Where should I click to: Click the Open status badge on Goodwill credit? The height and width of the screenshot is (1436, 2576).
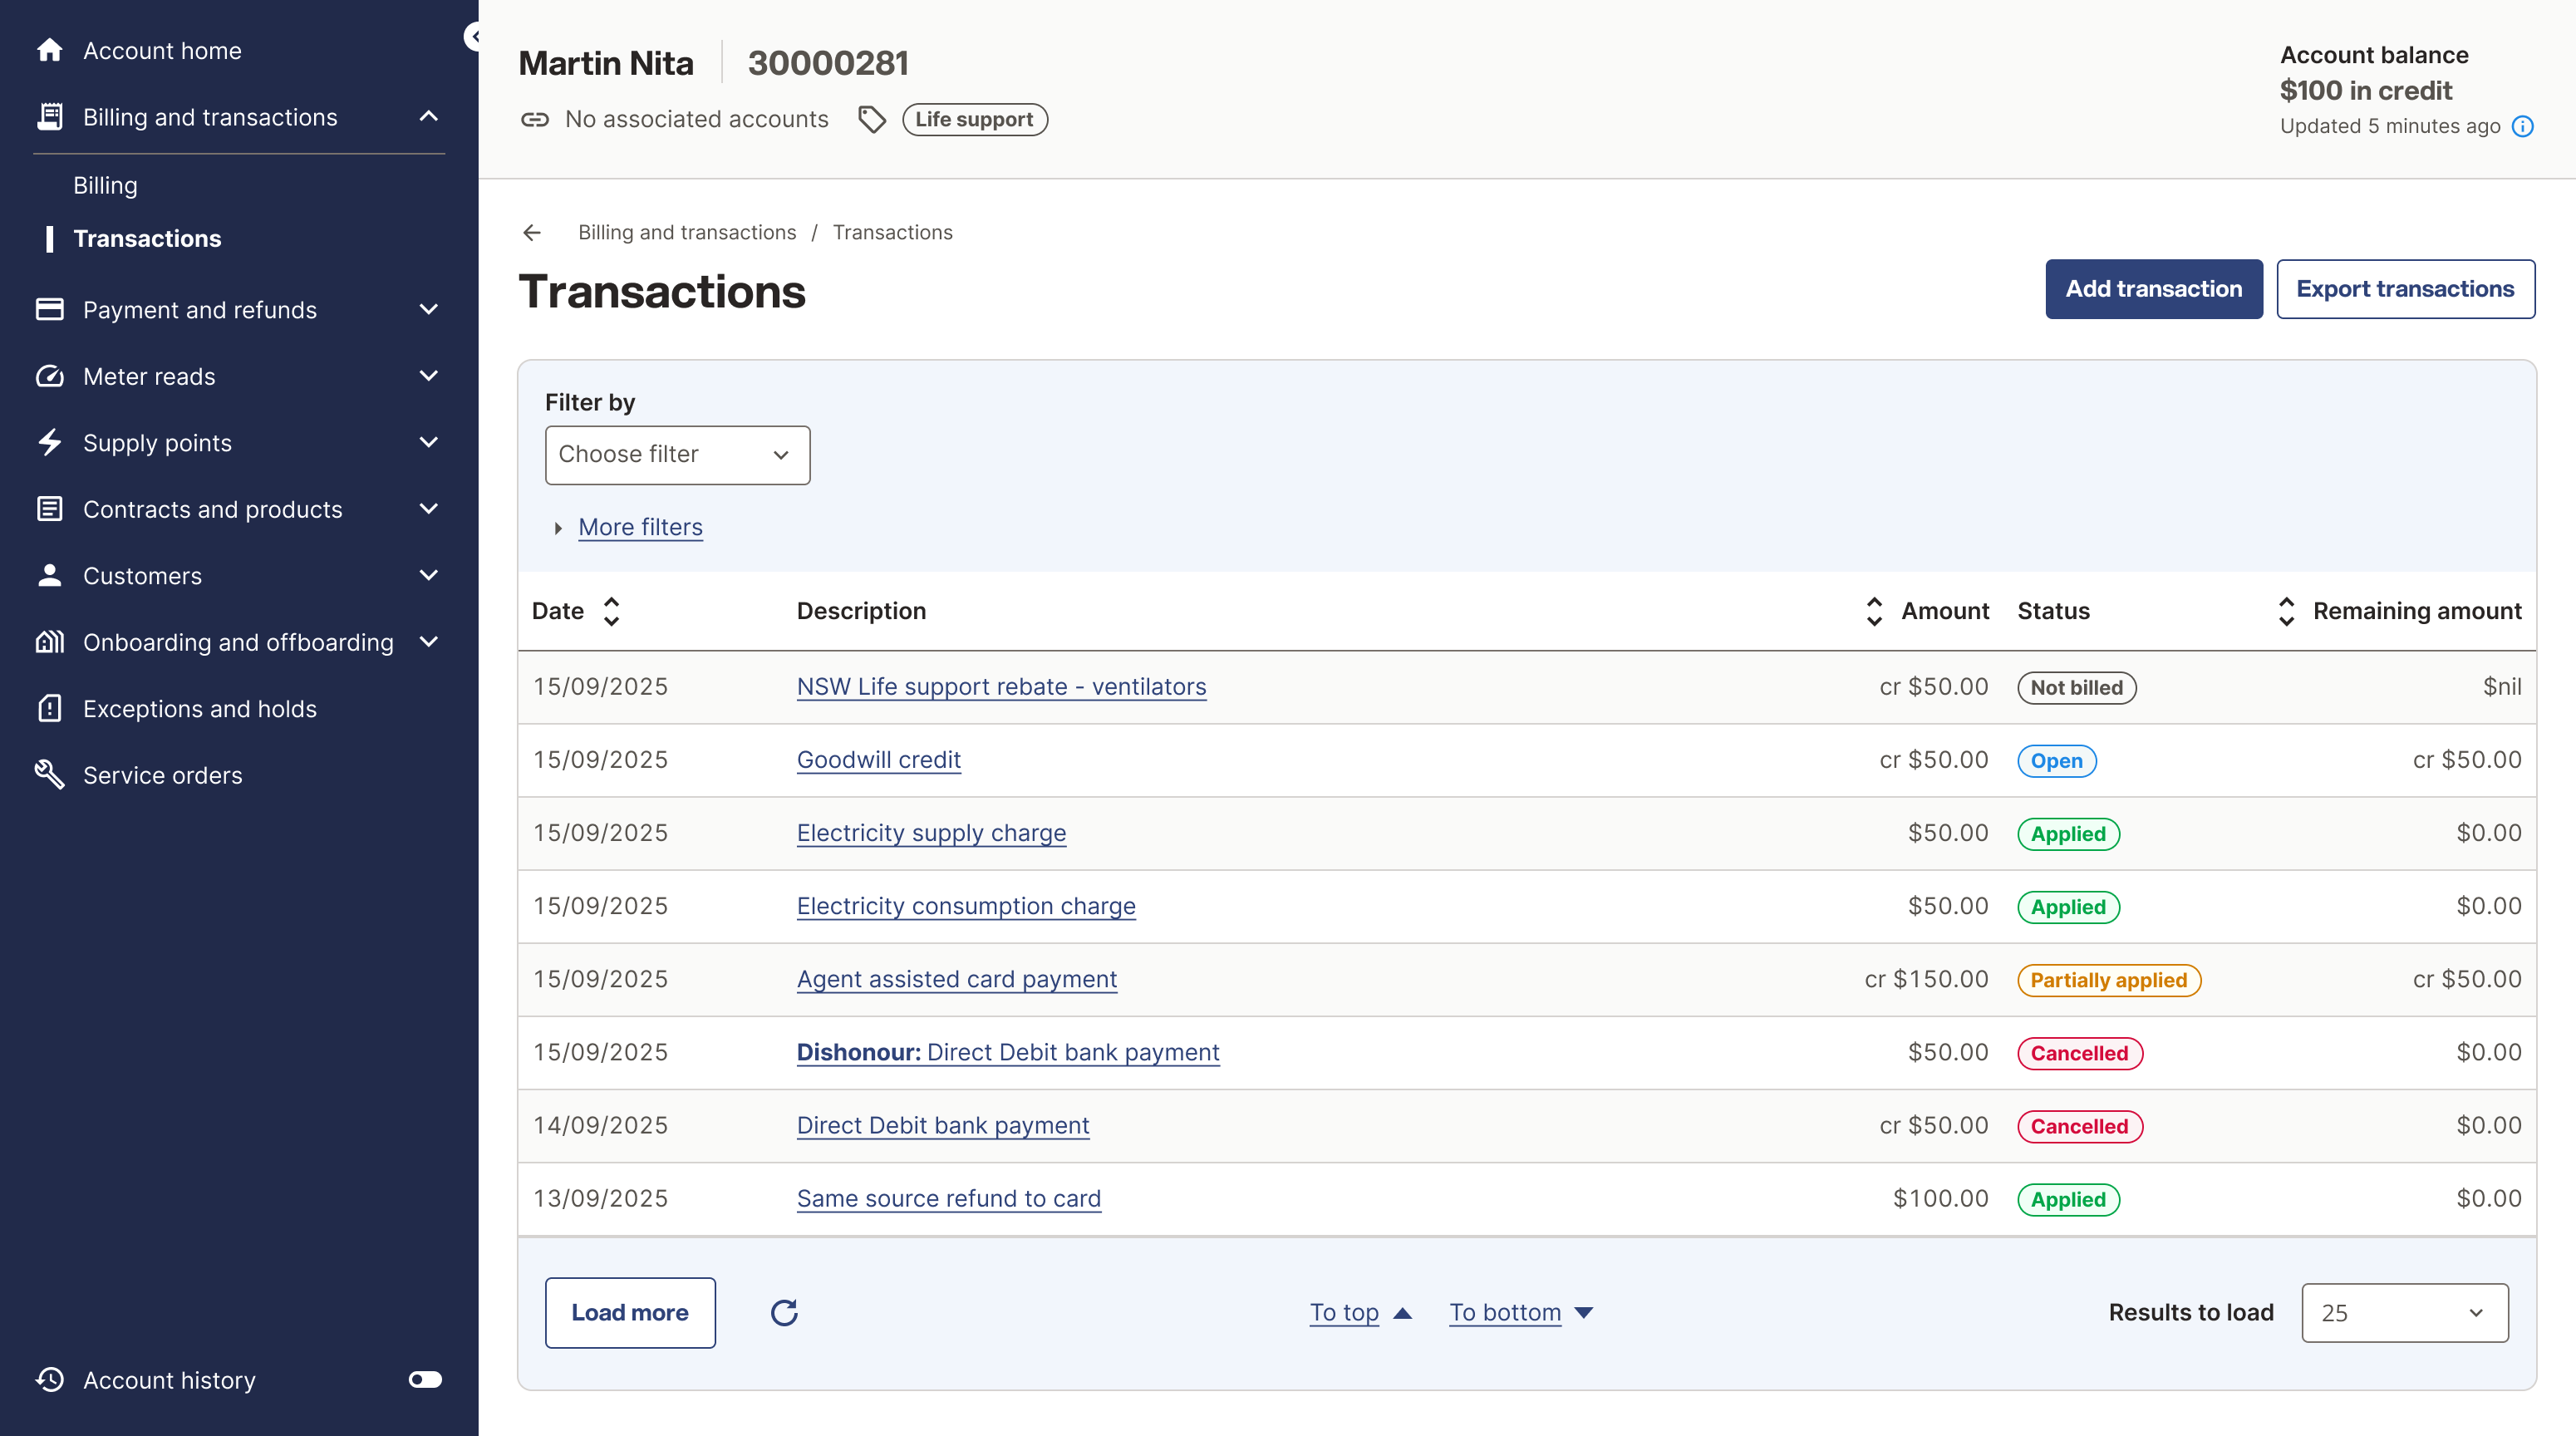tap(2056, 761)
